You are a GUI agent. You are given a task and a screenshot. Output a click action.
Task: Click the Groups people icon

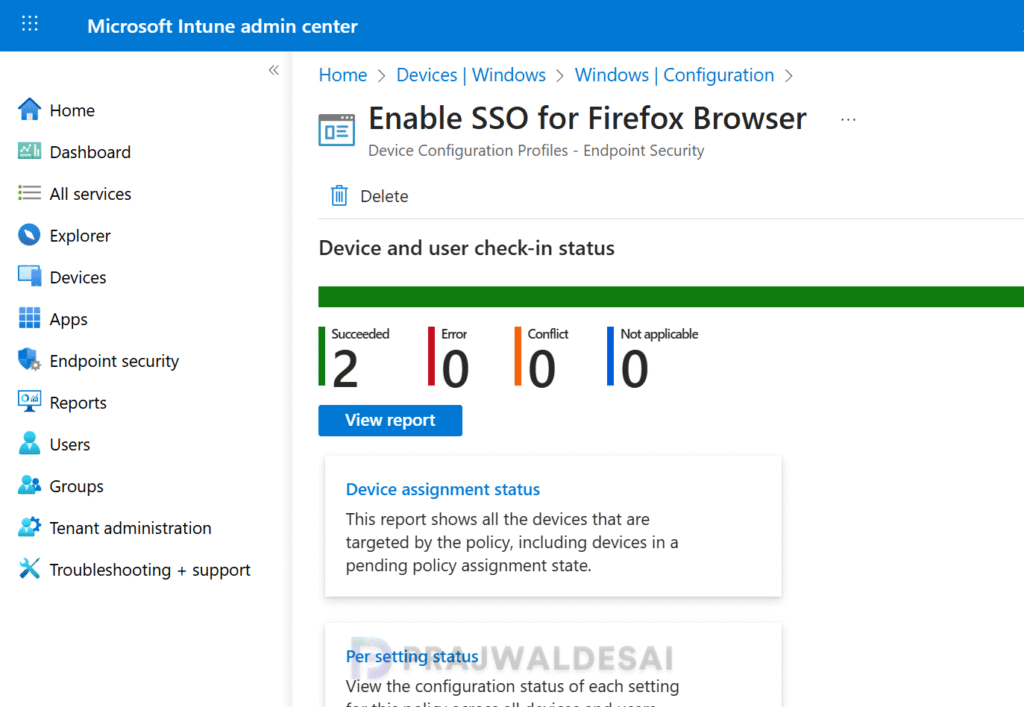pyautogui.click(x=29, y=486)
